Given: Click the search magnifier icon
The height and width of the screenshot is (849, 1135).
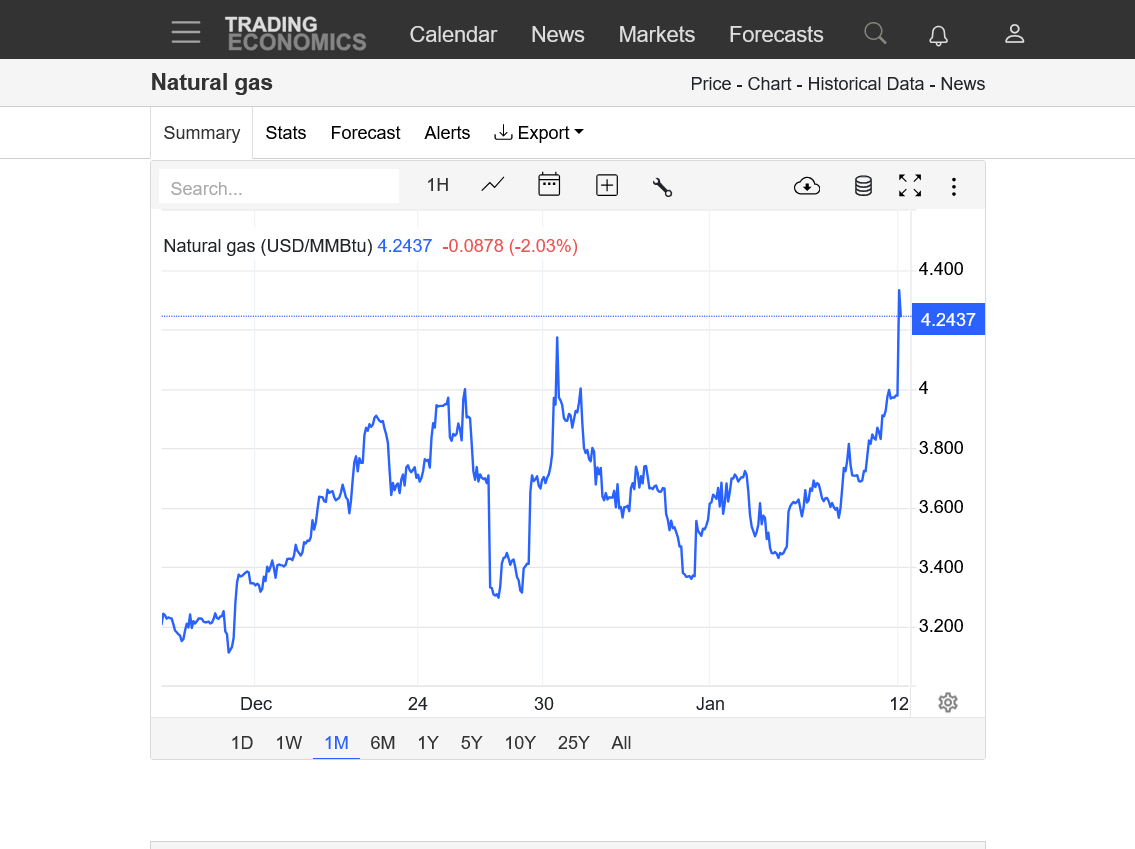Looking at the screenshot, I should pos(875,33).
